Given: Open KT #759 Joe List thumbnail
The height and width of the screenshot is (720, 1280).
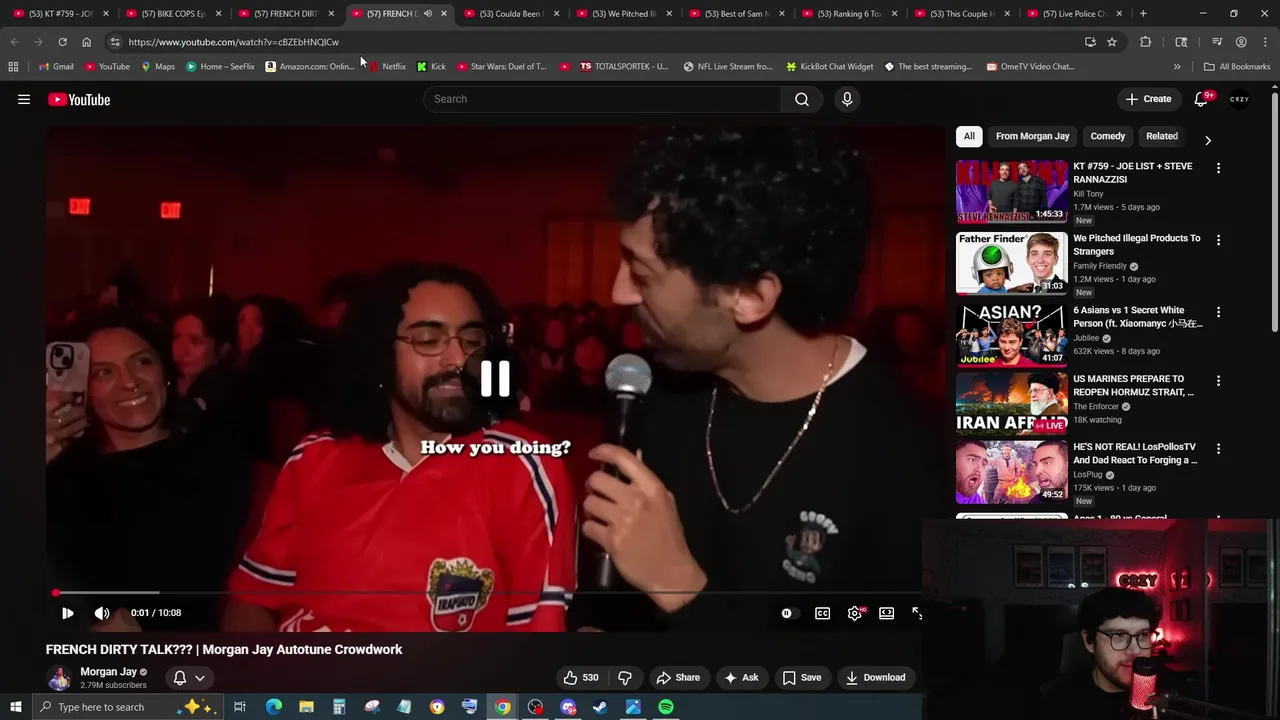Looking at the screenshot, I should point(1012,191).
